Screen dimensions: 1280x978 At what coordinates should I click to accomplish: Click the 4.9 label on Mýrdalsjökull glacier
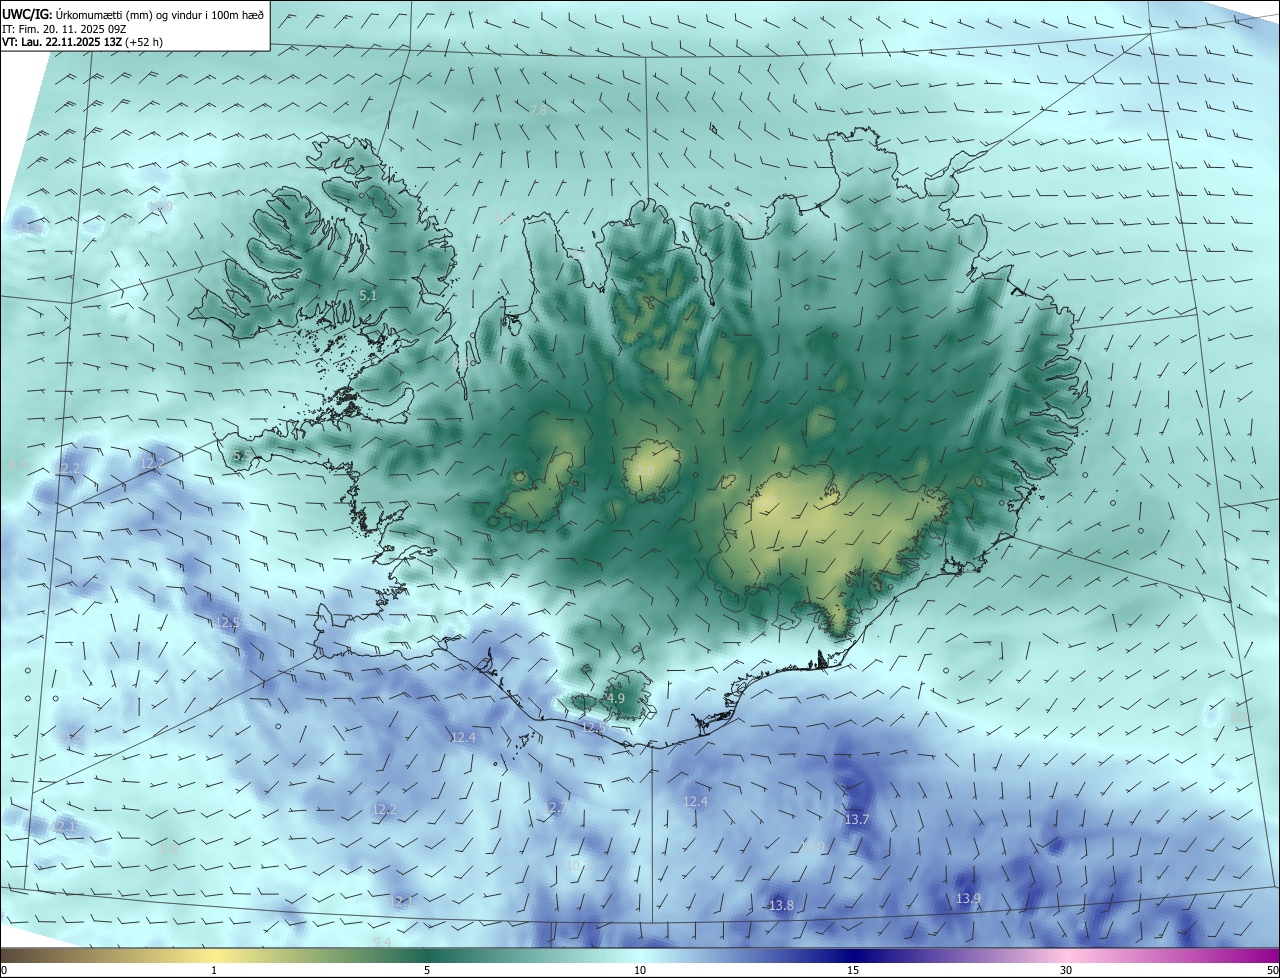point(615,699)
